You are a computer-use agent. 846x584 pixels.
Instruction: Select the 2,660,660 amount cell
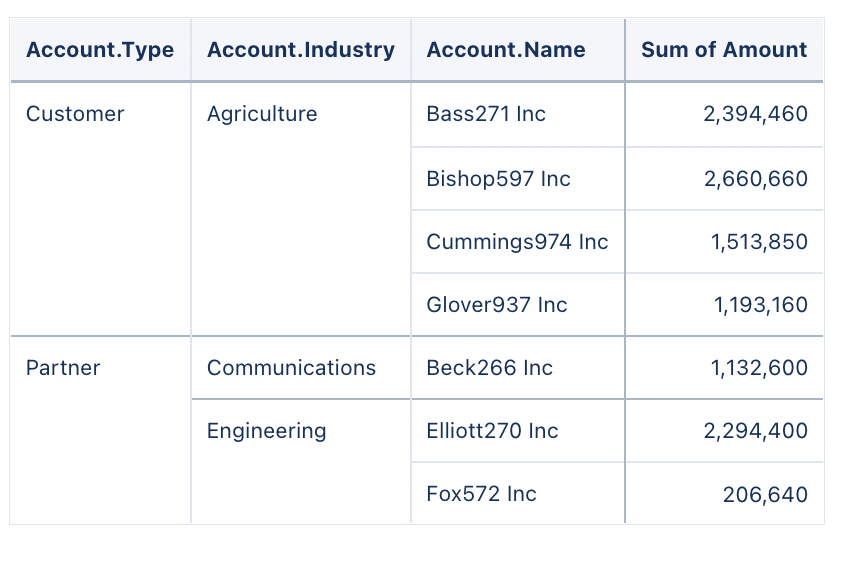pos(725,179)
